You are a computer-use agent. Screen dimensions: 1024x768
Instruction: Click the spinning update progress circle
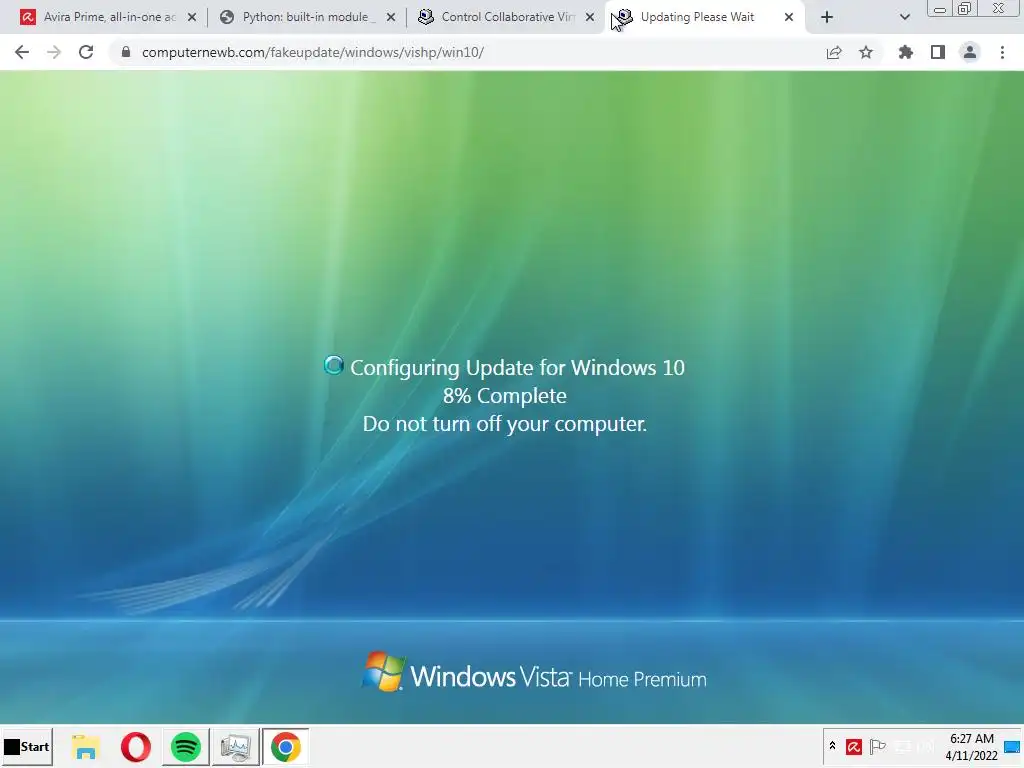[x=334, y=366]
